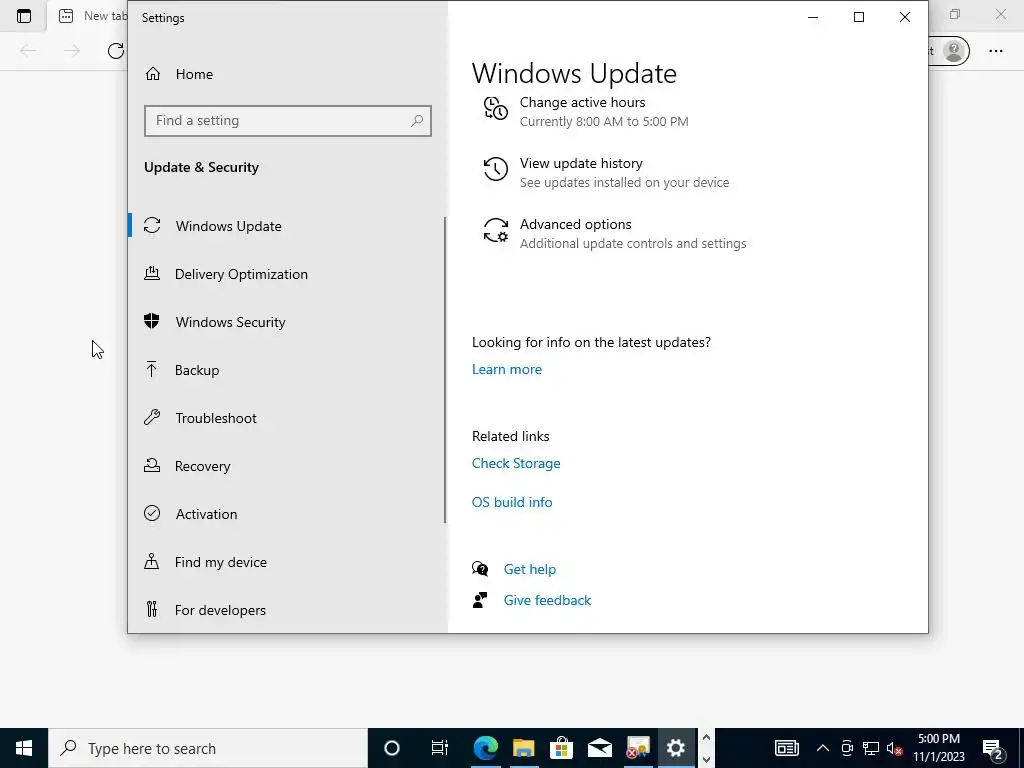Click the Meet Now camera tray icon
The width and height of the screenshot is (1024, 768).
click(847, 748)
